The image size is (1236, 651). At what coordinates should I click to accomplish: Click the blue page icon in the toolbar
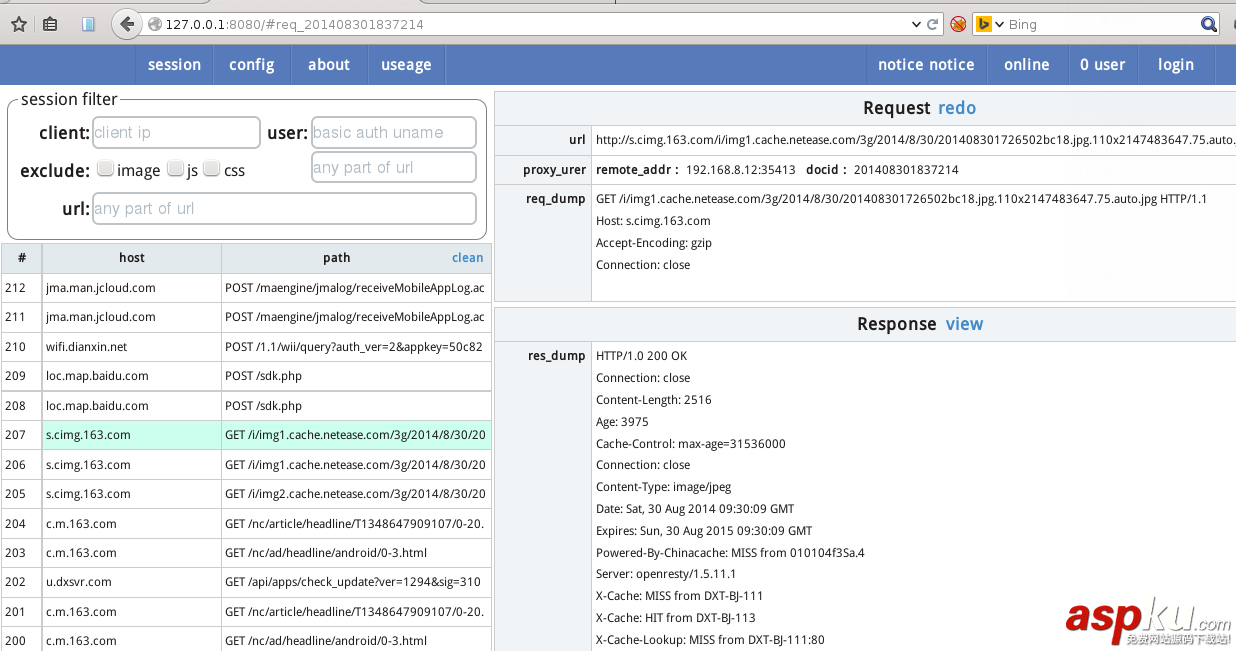tap(88, 24)
